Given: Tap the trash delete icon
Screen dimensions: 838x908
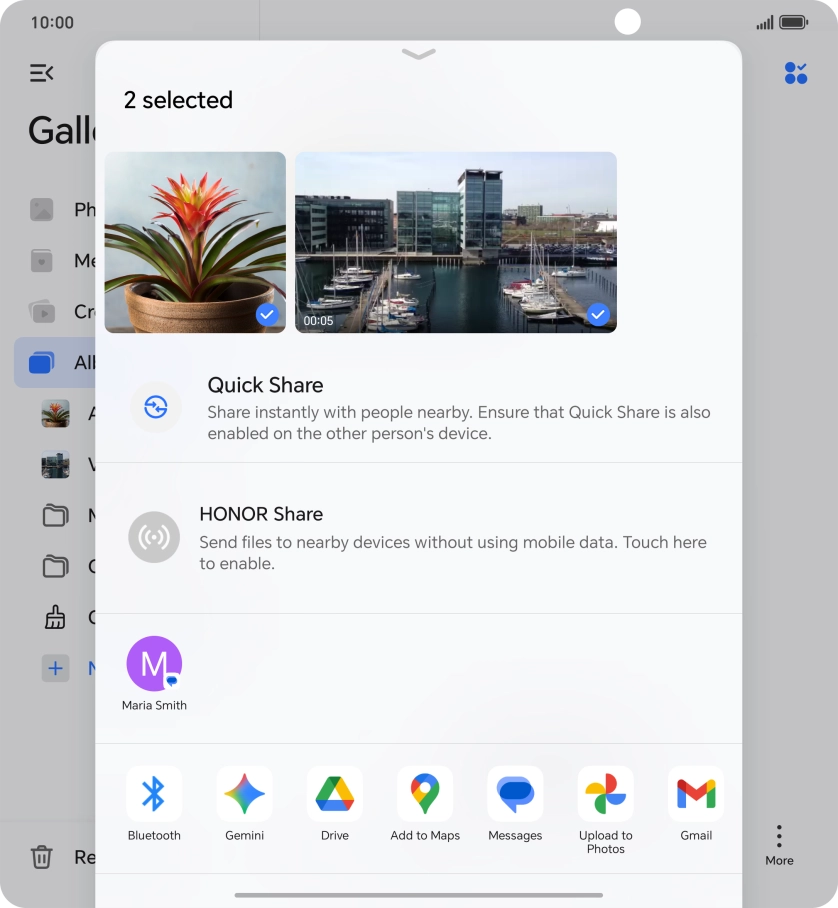Looking at the screenshot, I should 41,857.
